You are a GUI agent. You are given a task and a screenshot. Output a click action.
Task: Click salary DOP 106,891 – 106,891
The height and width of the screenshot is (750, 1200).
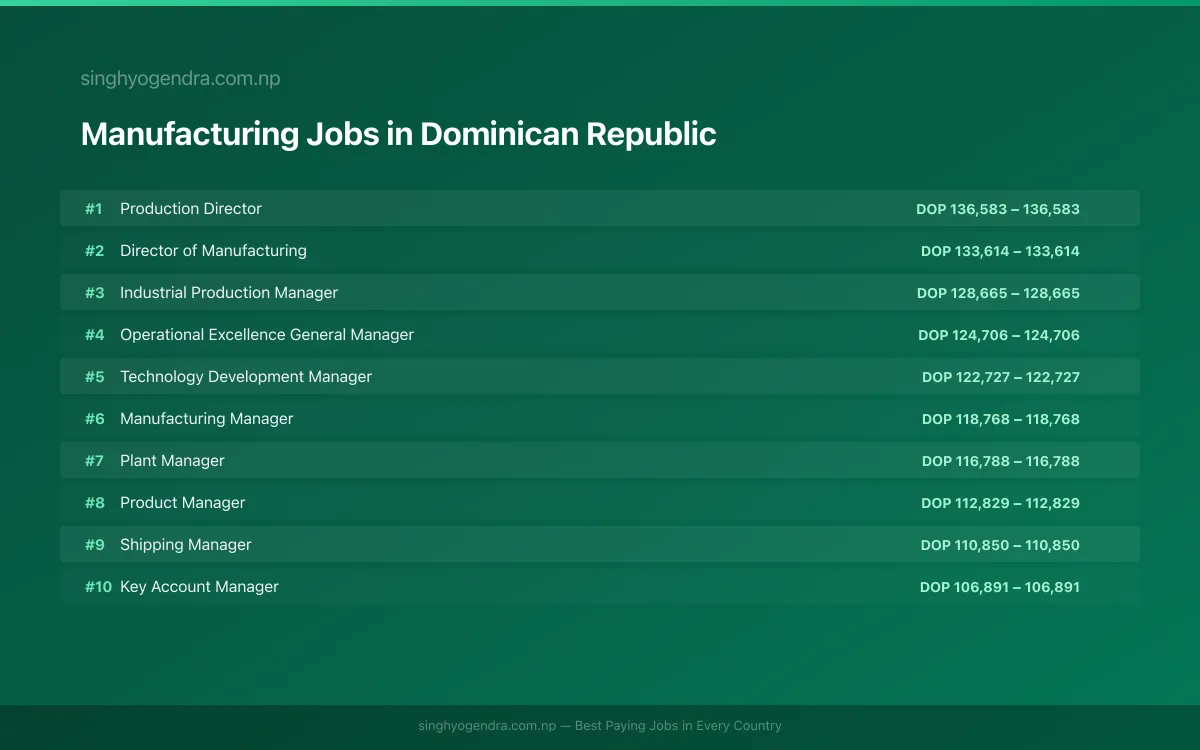tap(1000, 587)
